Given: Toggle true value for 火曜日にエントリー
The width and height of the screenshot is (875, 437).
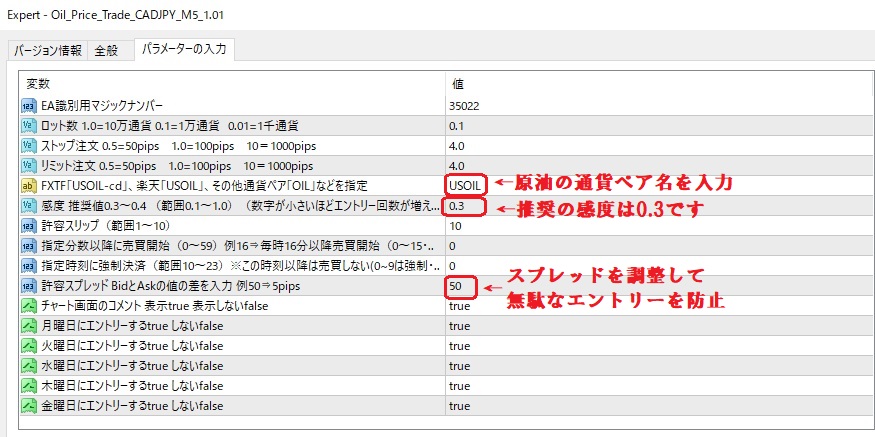Looking at the screenshot, I should tap(459, 346).
